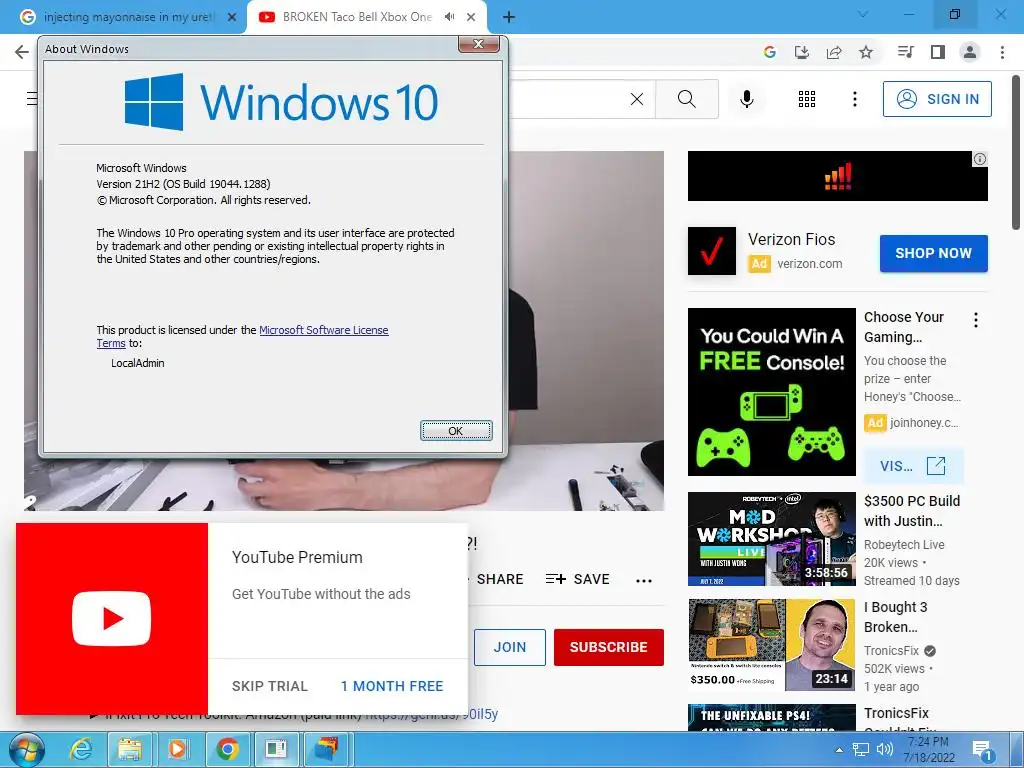Switch to the BROKEN Taco Bell Xbox tab
Viewport: 1024px width, 768px height.
(357, 17)
